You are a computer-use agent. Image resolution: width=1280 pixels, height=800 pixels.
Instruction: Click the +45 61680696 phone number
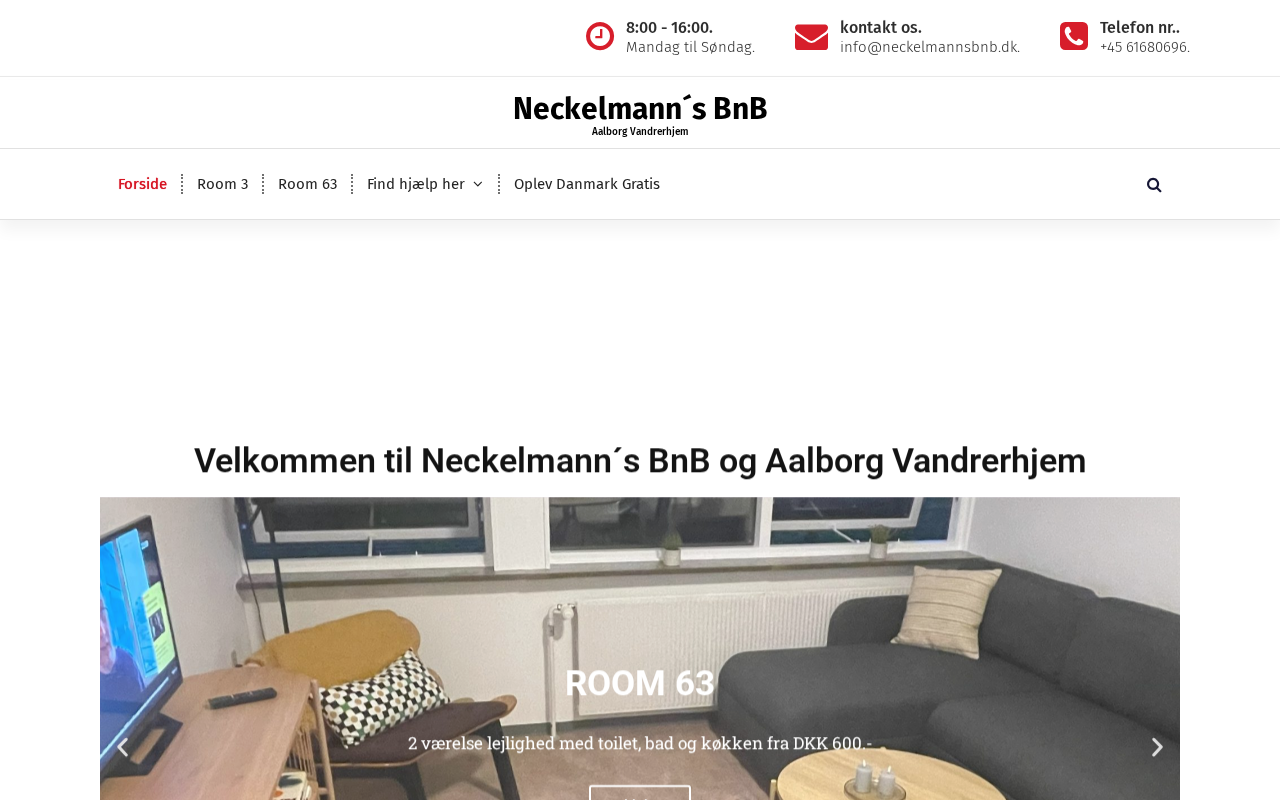click(1145, 47)
